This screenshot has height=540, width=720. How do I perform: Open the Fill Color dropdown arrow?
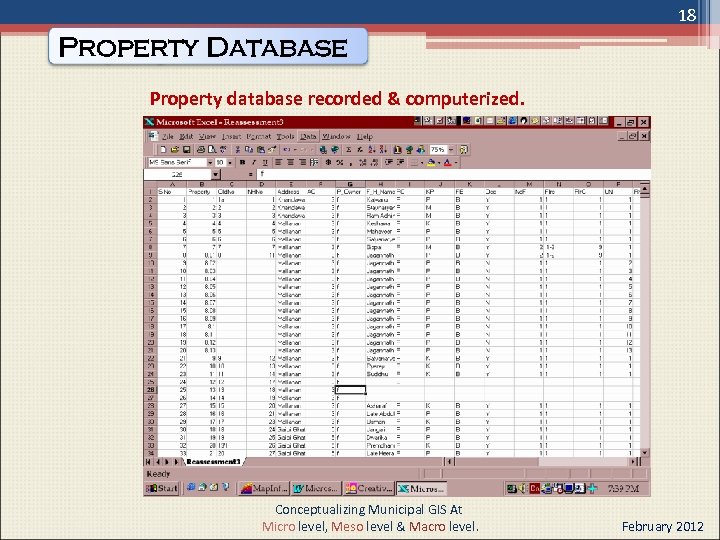pyautogui.click(x=439, y=162)
